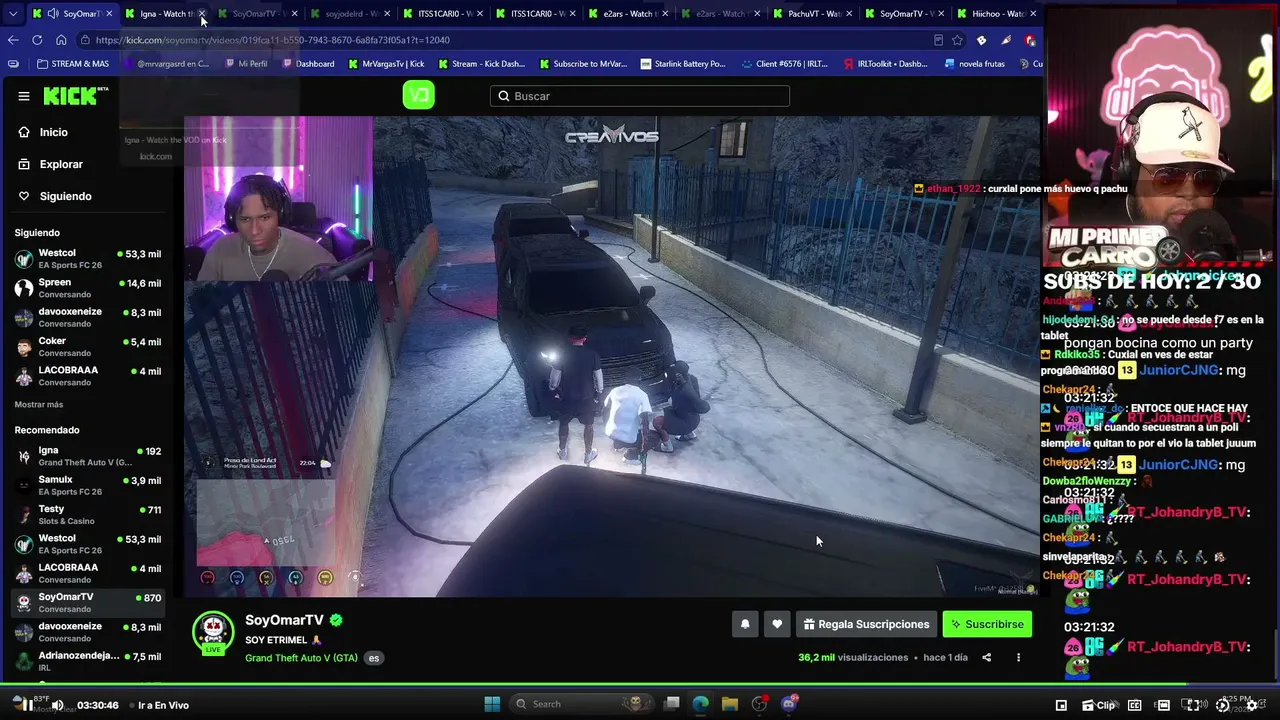Open File Explorer from the taskbar

[730, 704]
